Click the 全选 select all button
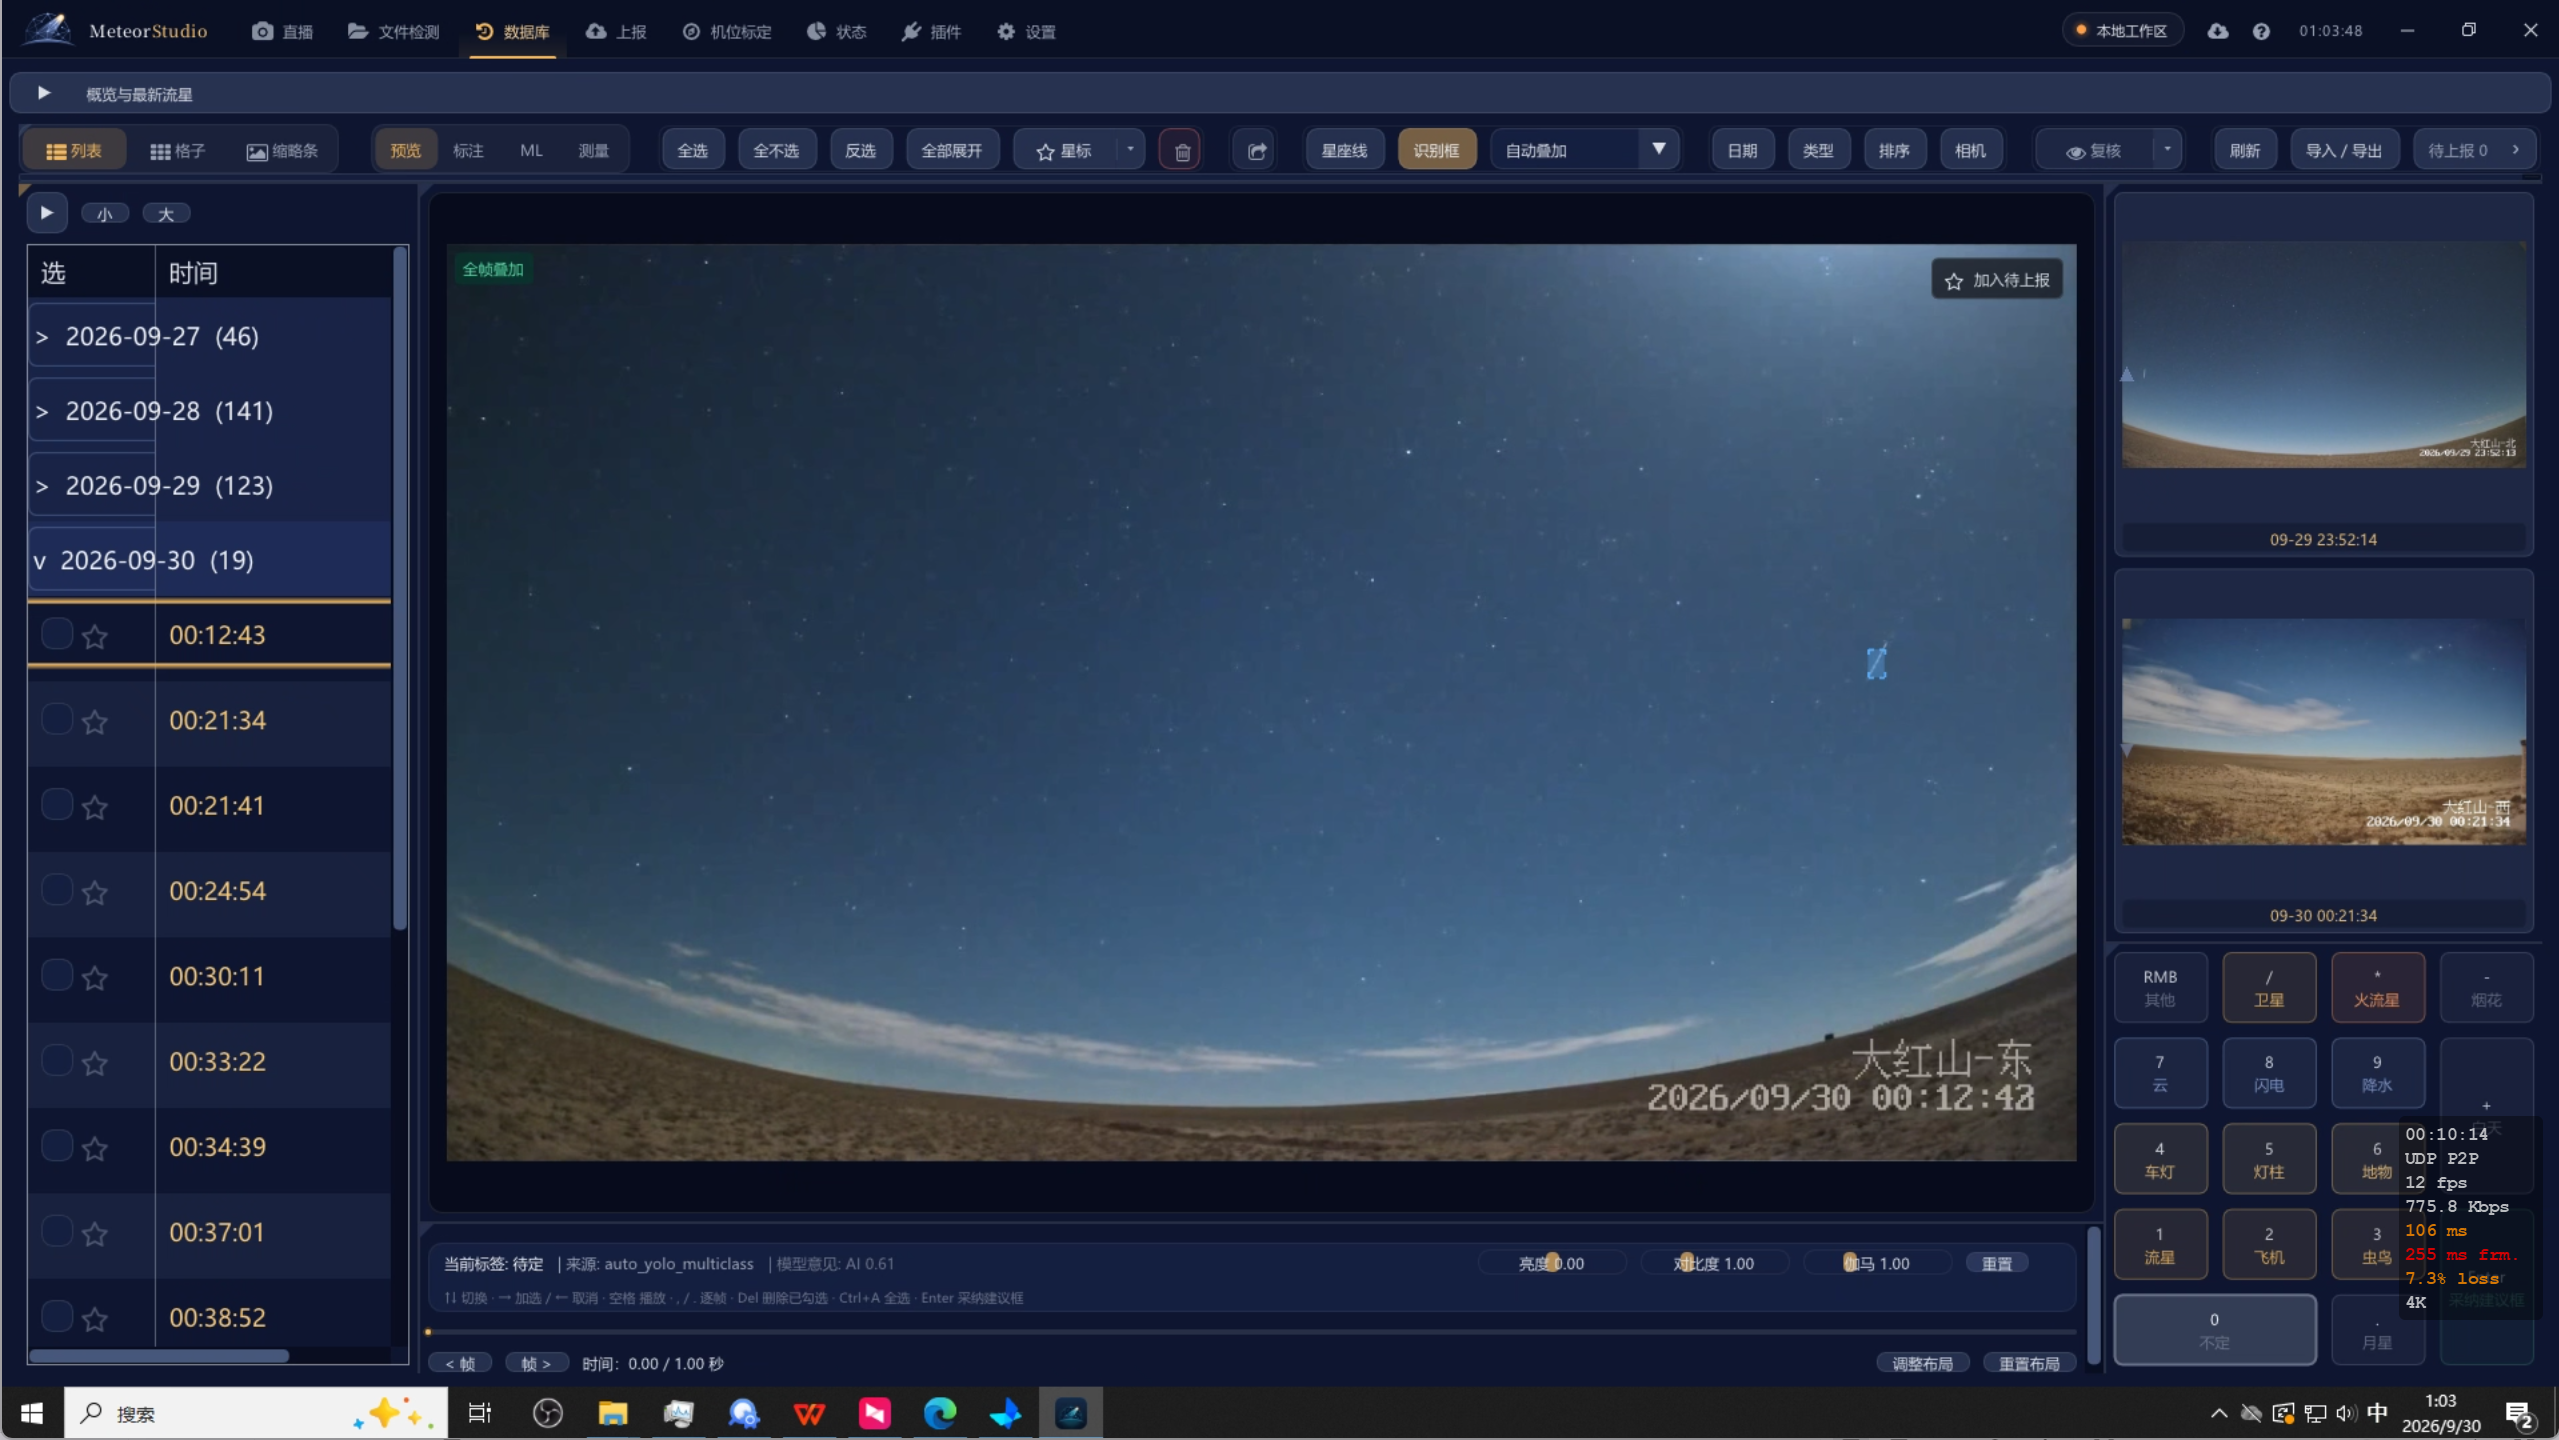 692,151
